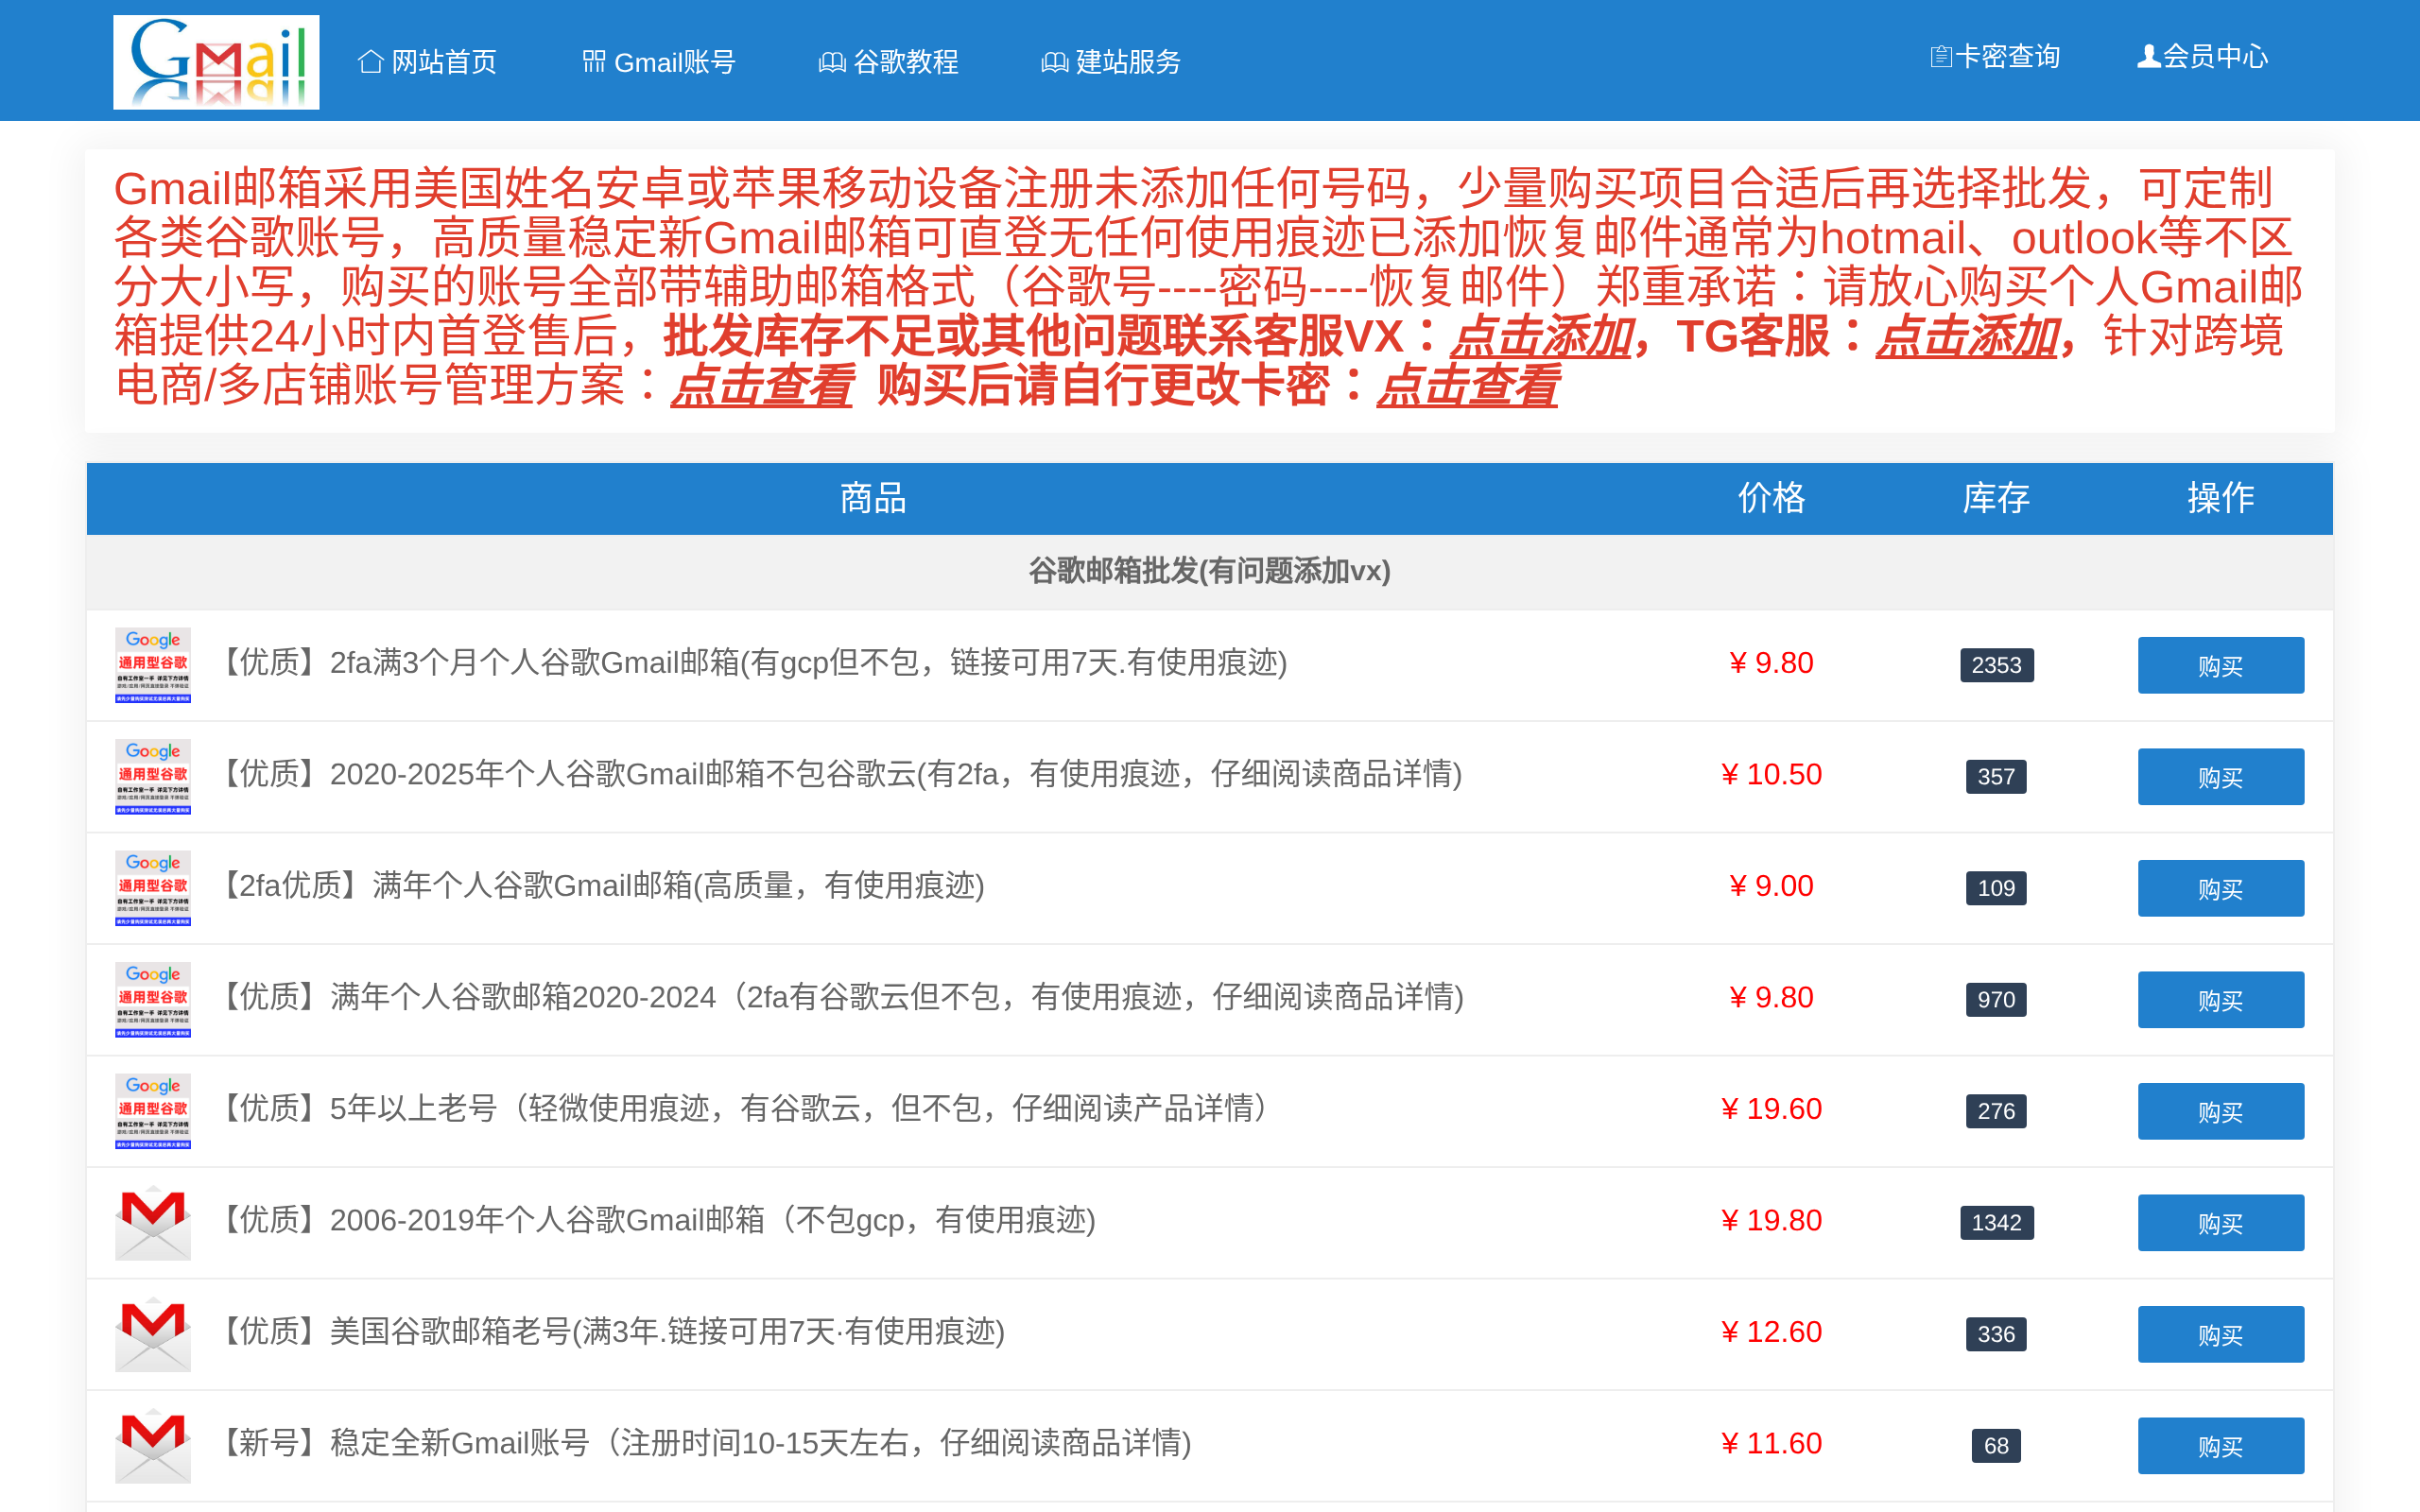Click the stock badge 1342

pyautogui.click(x=1996, y=1222)
